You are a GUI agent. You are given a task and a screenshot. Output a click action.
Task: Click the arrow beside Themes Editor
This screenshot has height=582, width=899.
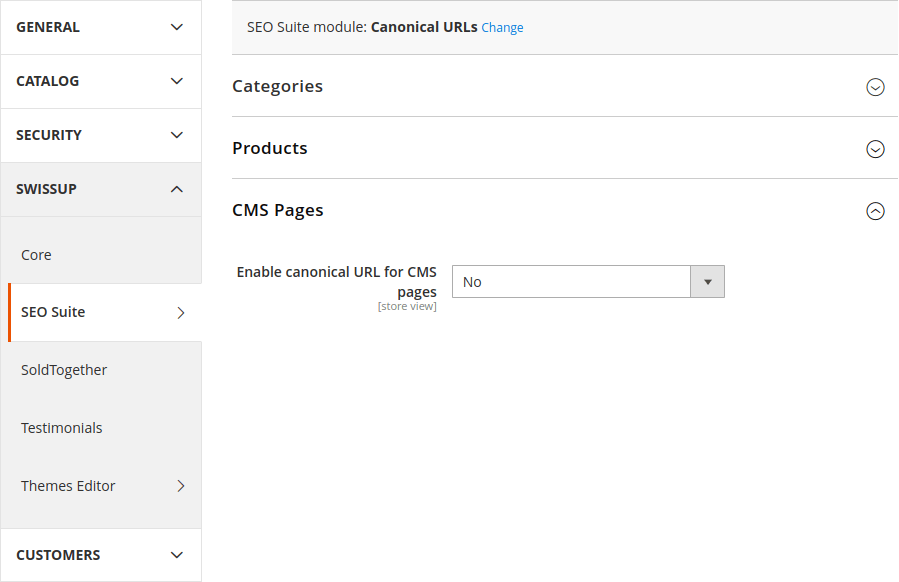tap(181, 486)
